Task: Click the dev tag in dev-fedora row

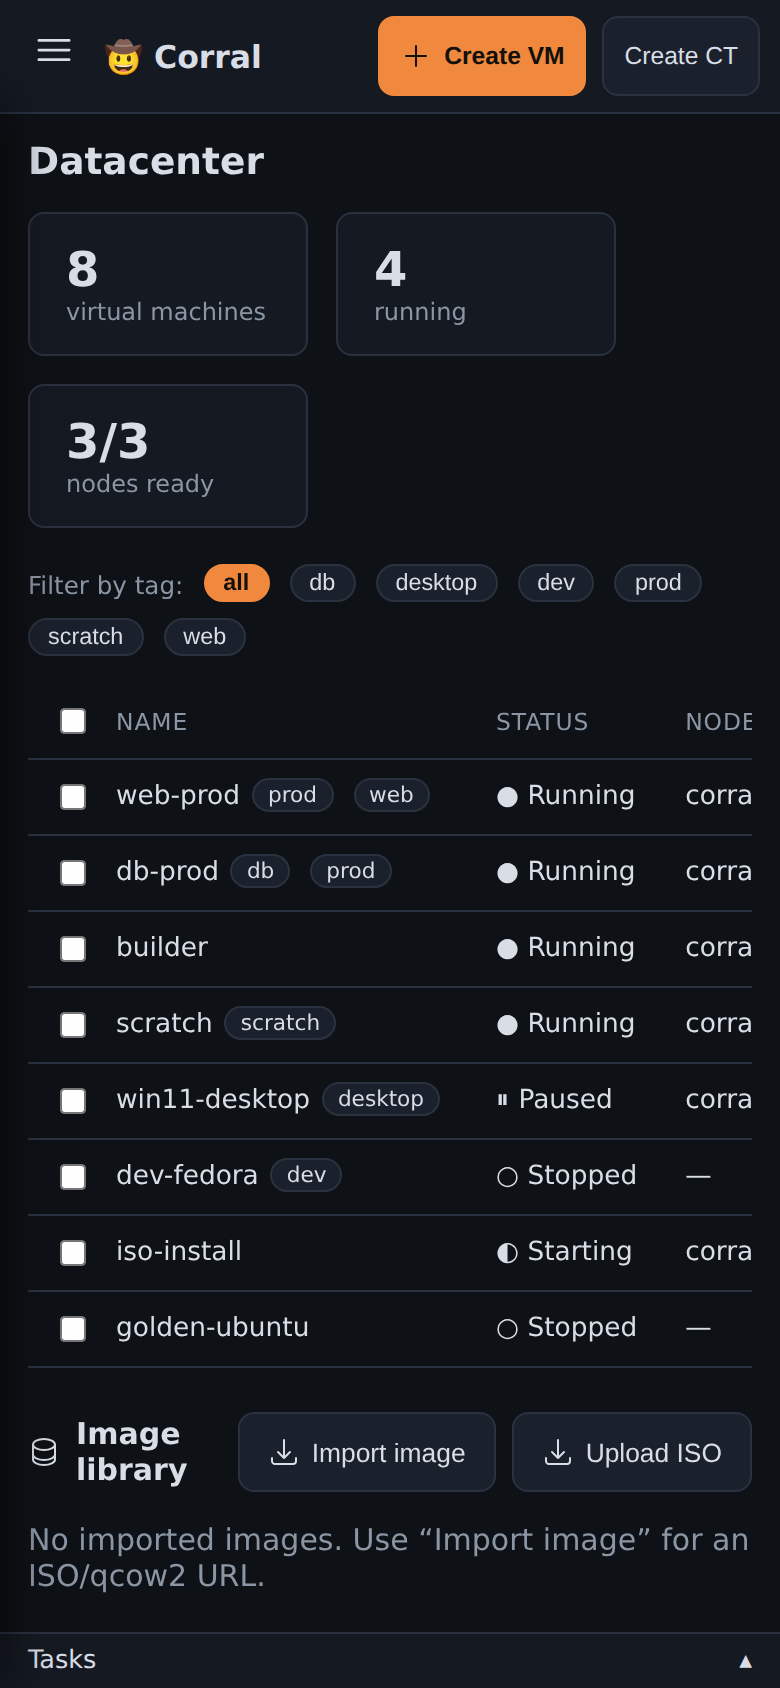Action: 307,1175
